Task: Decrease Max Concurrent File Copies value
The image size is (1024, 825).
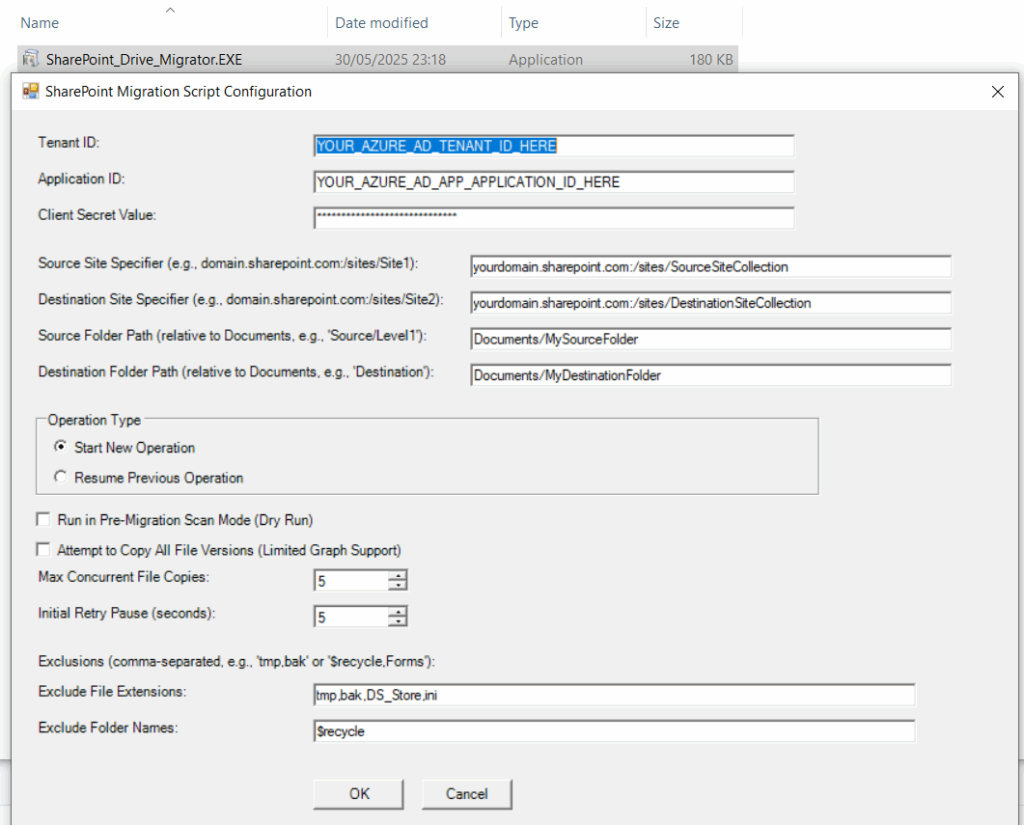Action: point(398,586)
